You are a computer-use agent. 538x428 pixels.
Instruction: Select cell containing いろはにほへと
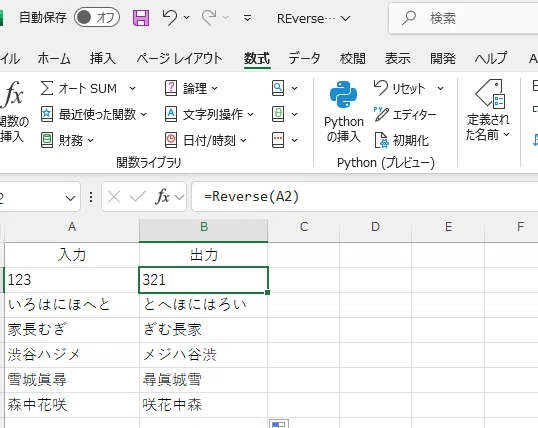(72, 305)
